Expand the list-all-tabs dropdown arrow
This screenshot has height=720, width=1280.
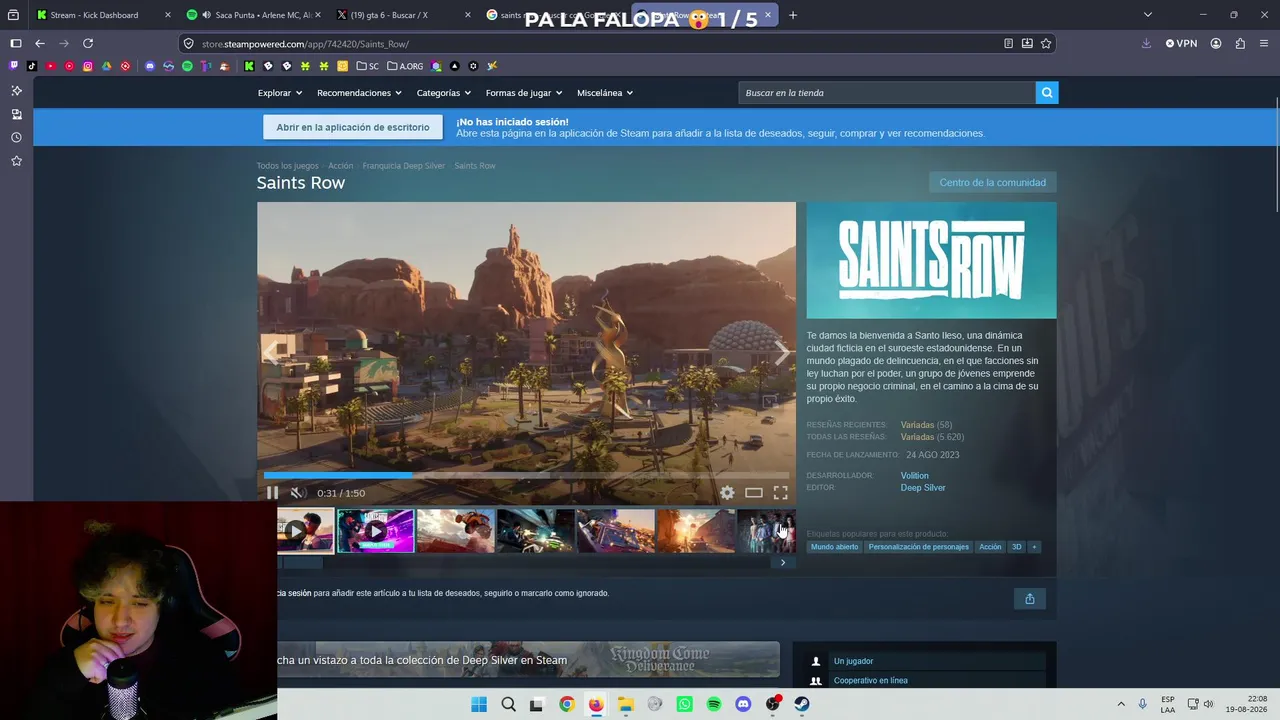click(x=1148, y=15)
